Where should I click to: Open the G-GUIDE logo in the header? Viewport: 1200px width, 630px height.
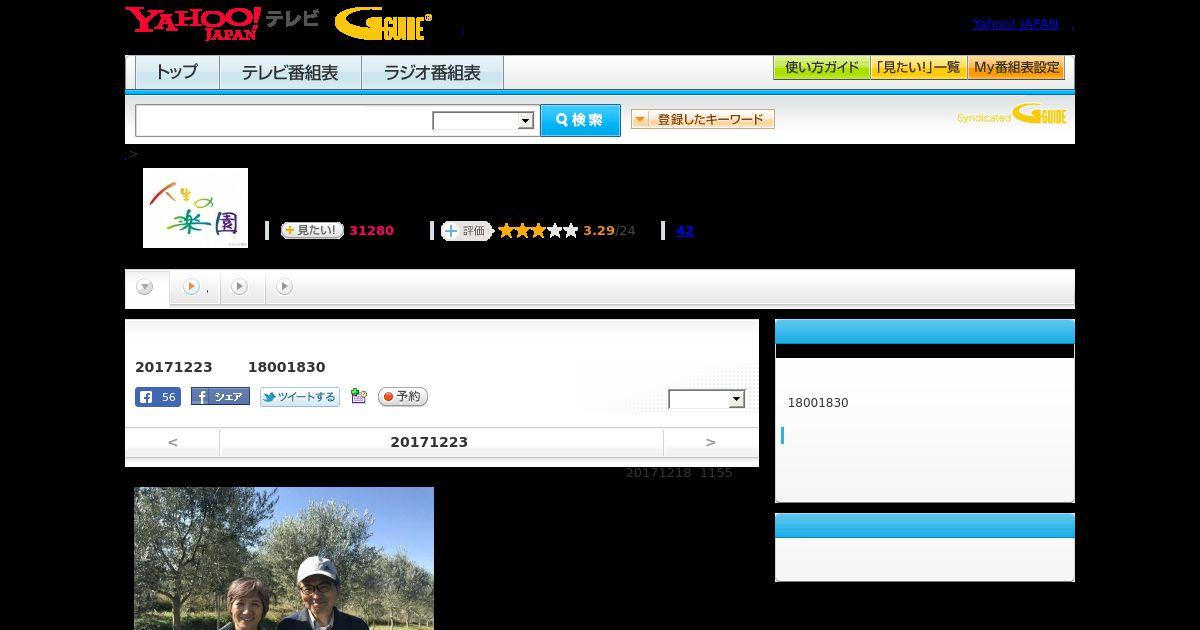click(x=383, y=24)
